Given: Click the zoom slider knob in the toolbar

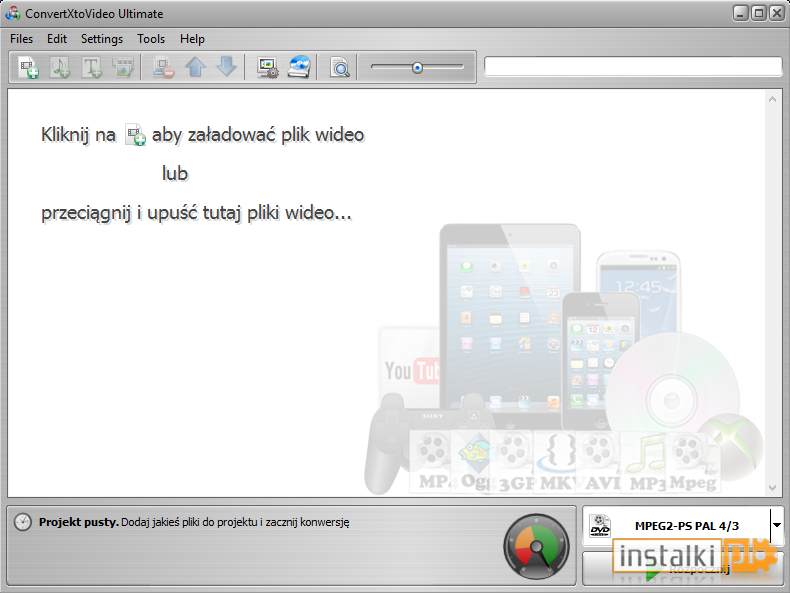Looking at the screenshot, I should (417, 68).
